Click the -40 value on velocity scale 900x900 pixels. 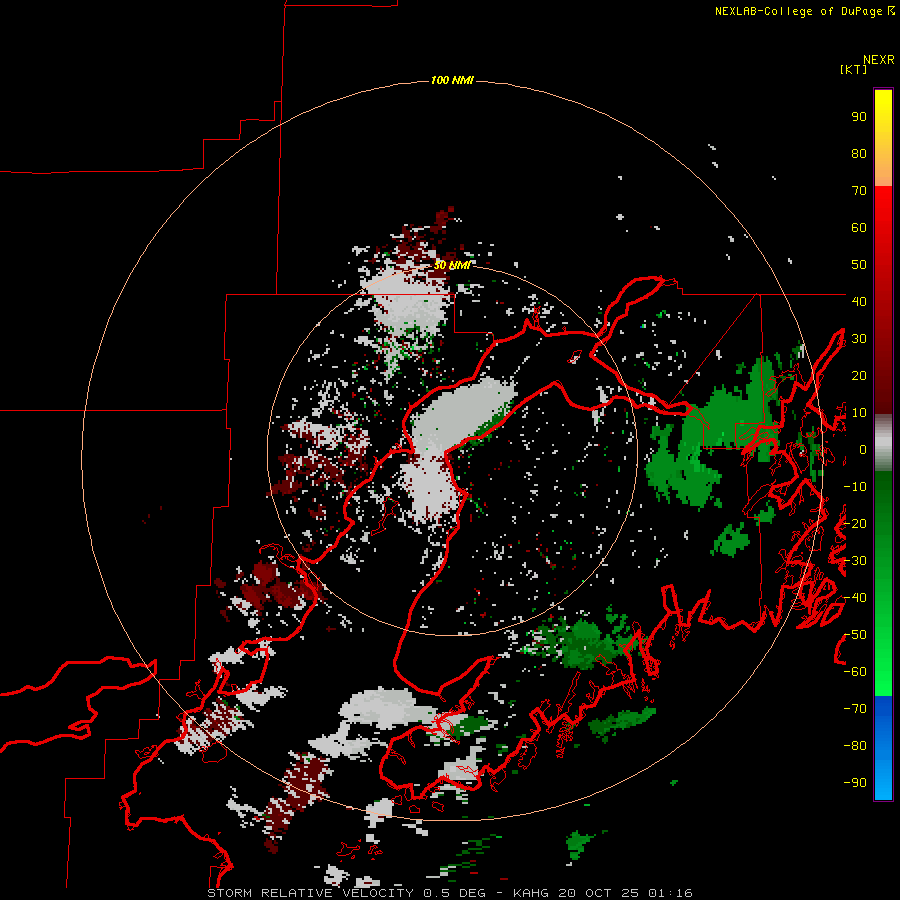click(855, 598)
